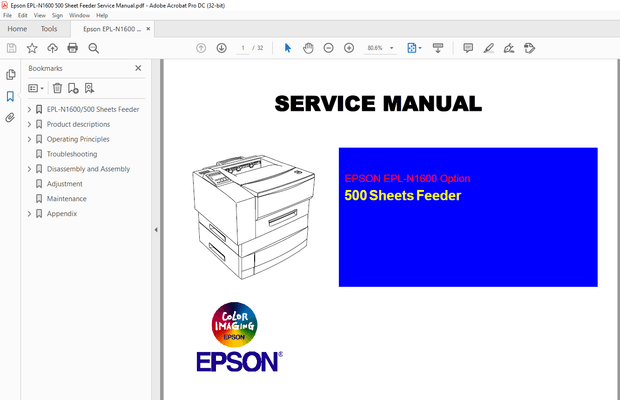Expand the EPL-N1600/500 Sheets Feeder bookmark
Image resolution: width=620 pixels, height=400 pixels.
(x=29, y=109)
